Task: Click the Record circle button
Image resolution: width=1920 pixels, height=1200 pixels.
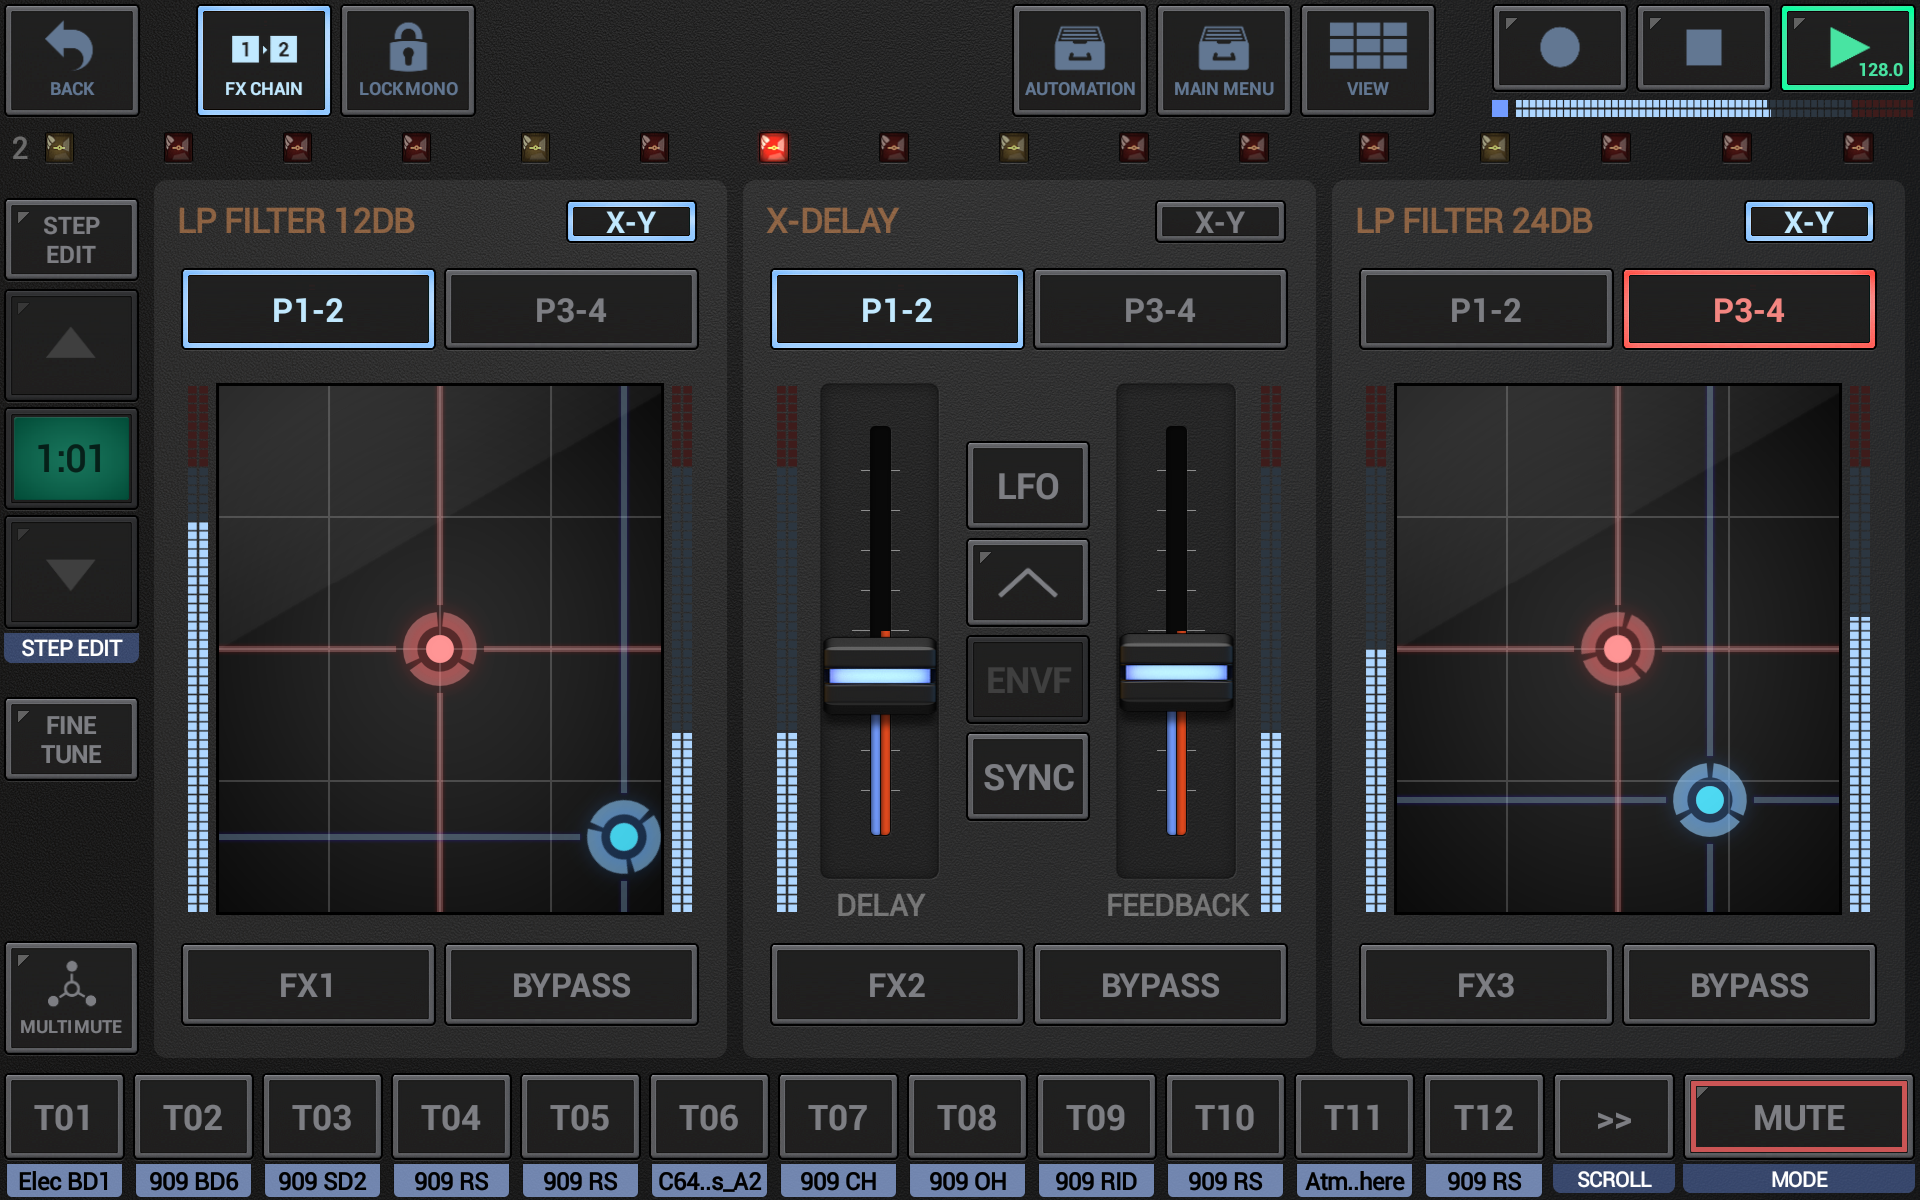Action: [x=1558, y=48]
